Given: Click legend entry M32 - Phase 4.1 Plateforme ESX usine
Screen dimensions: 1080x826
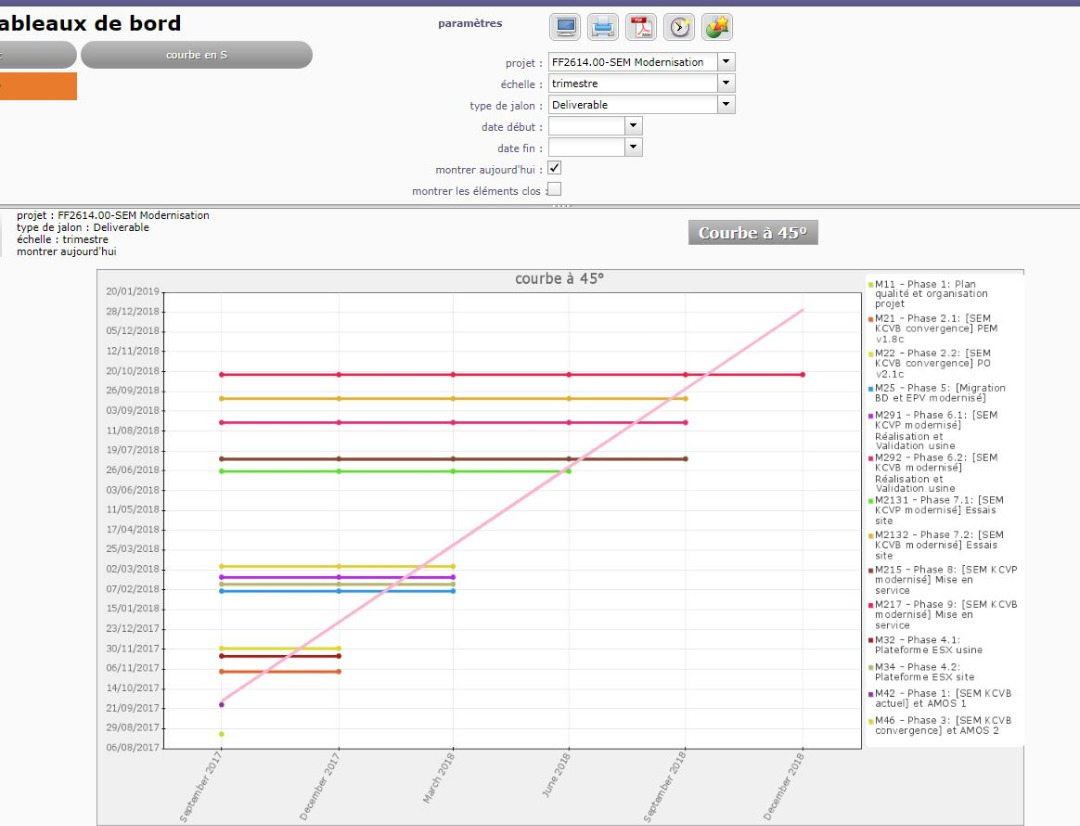Looking at the screenshot, I should (x=926, y=645).
